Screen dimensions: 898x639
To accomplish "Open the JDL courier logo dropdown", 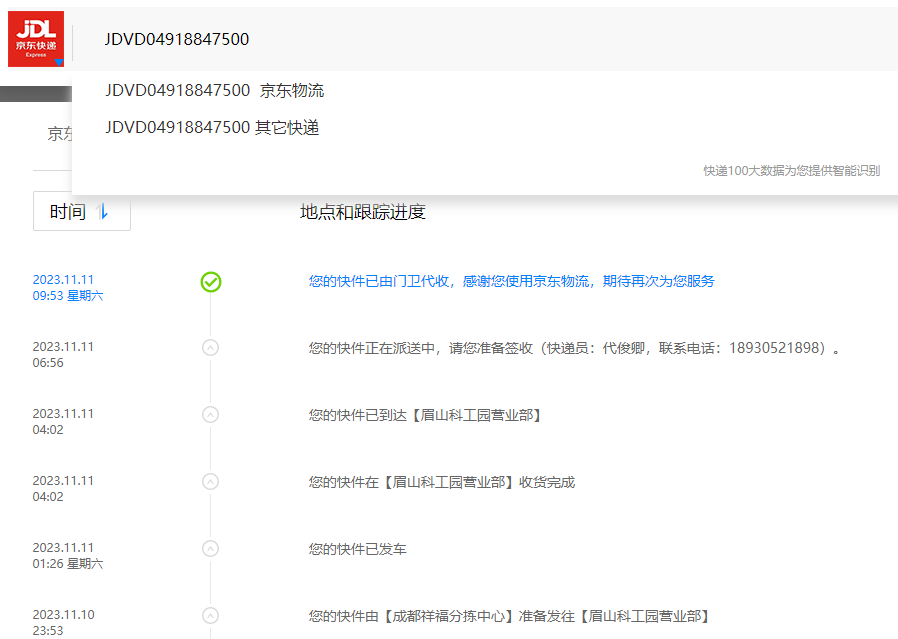I will (x=36, y=39).
